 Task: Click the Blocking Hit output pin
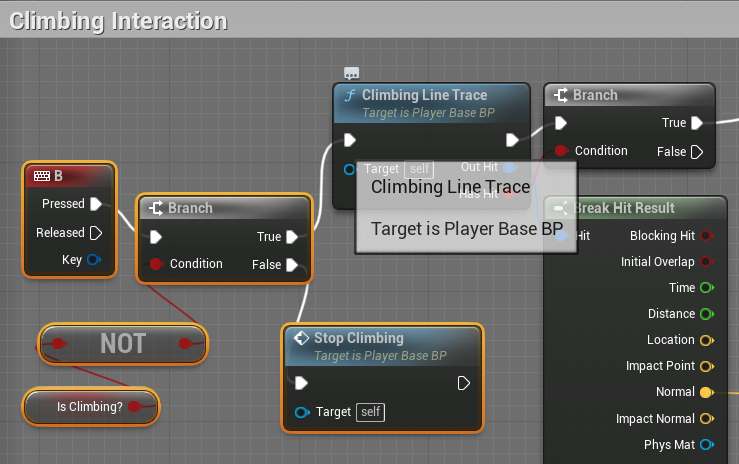point(706,236)
